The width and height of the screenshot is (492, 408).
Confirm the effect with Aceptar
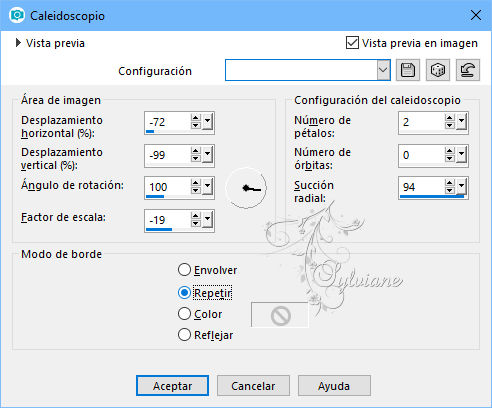tap(172, 386)
